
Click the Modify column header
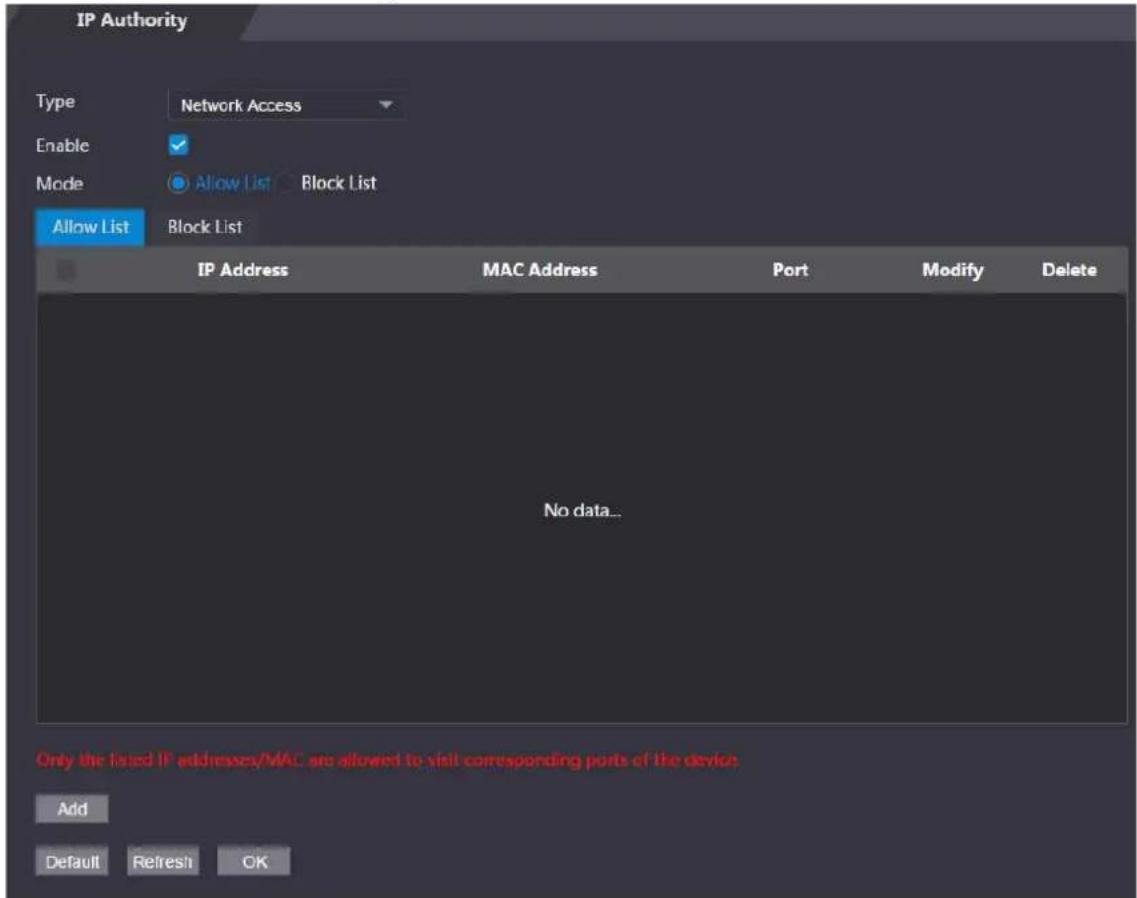coord(953,270)
